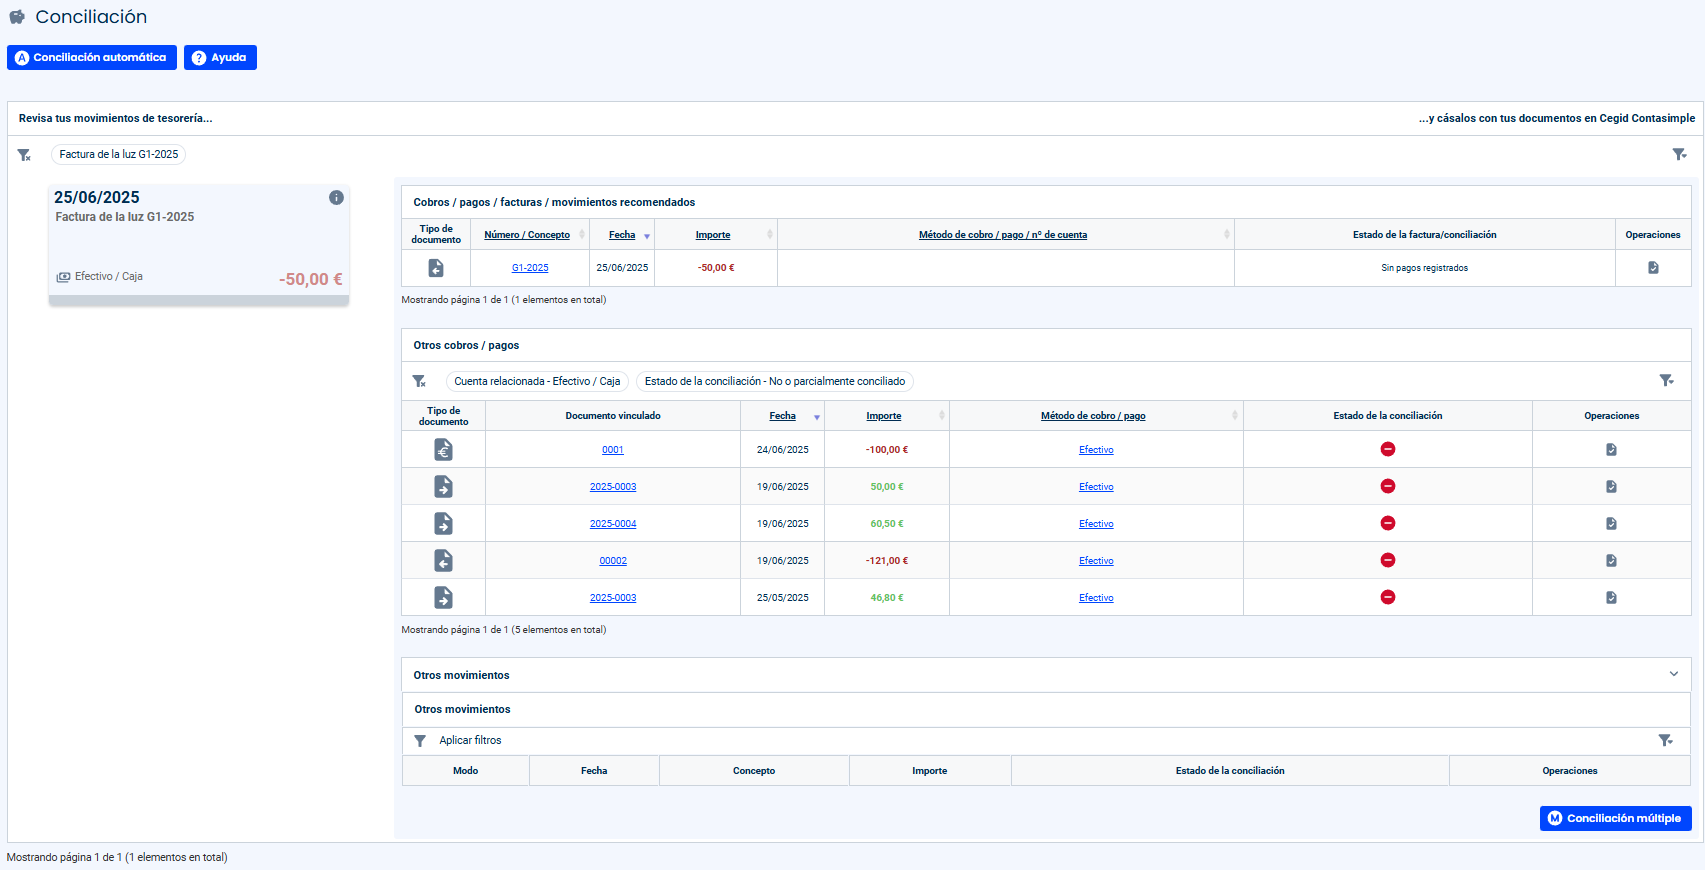Open the Ayuda help button
1705x870 pixels.
tap(220, 58)
